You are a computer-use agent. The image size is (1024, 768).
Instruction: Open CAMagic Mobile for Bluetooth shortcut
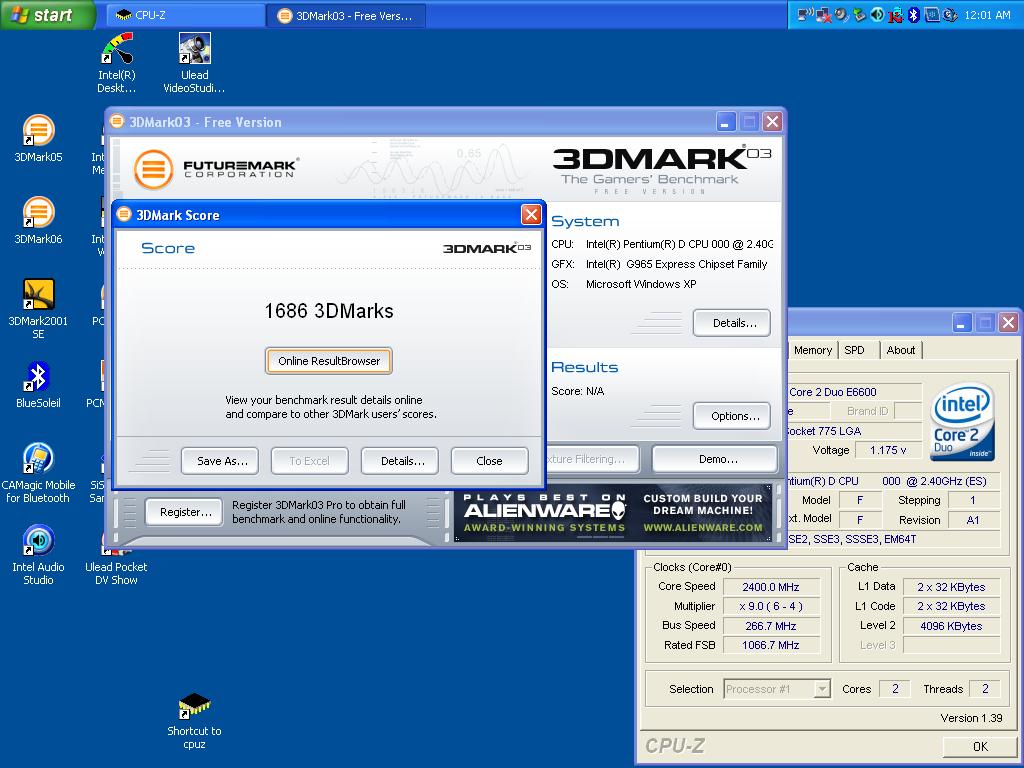coord(39,473)
